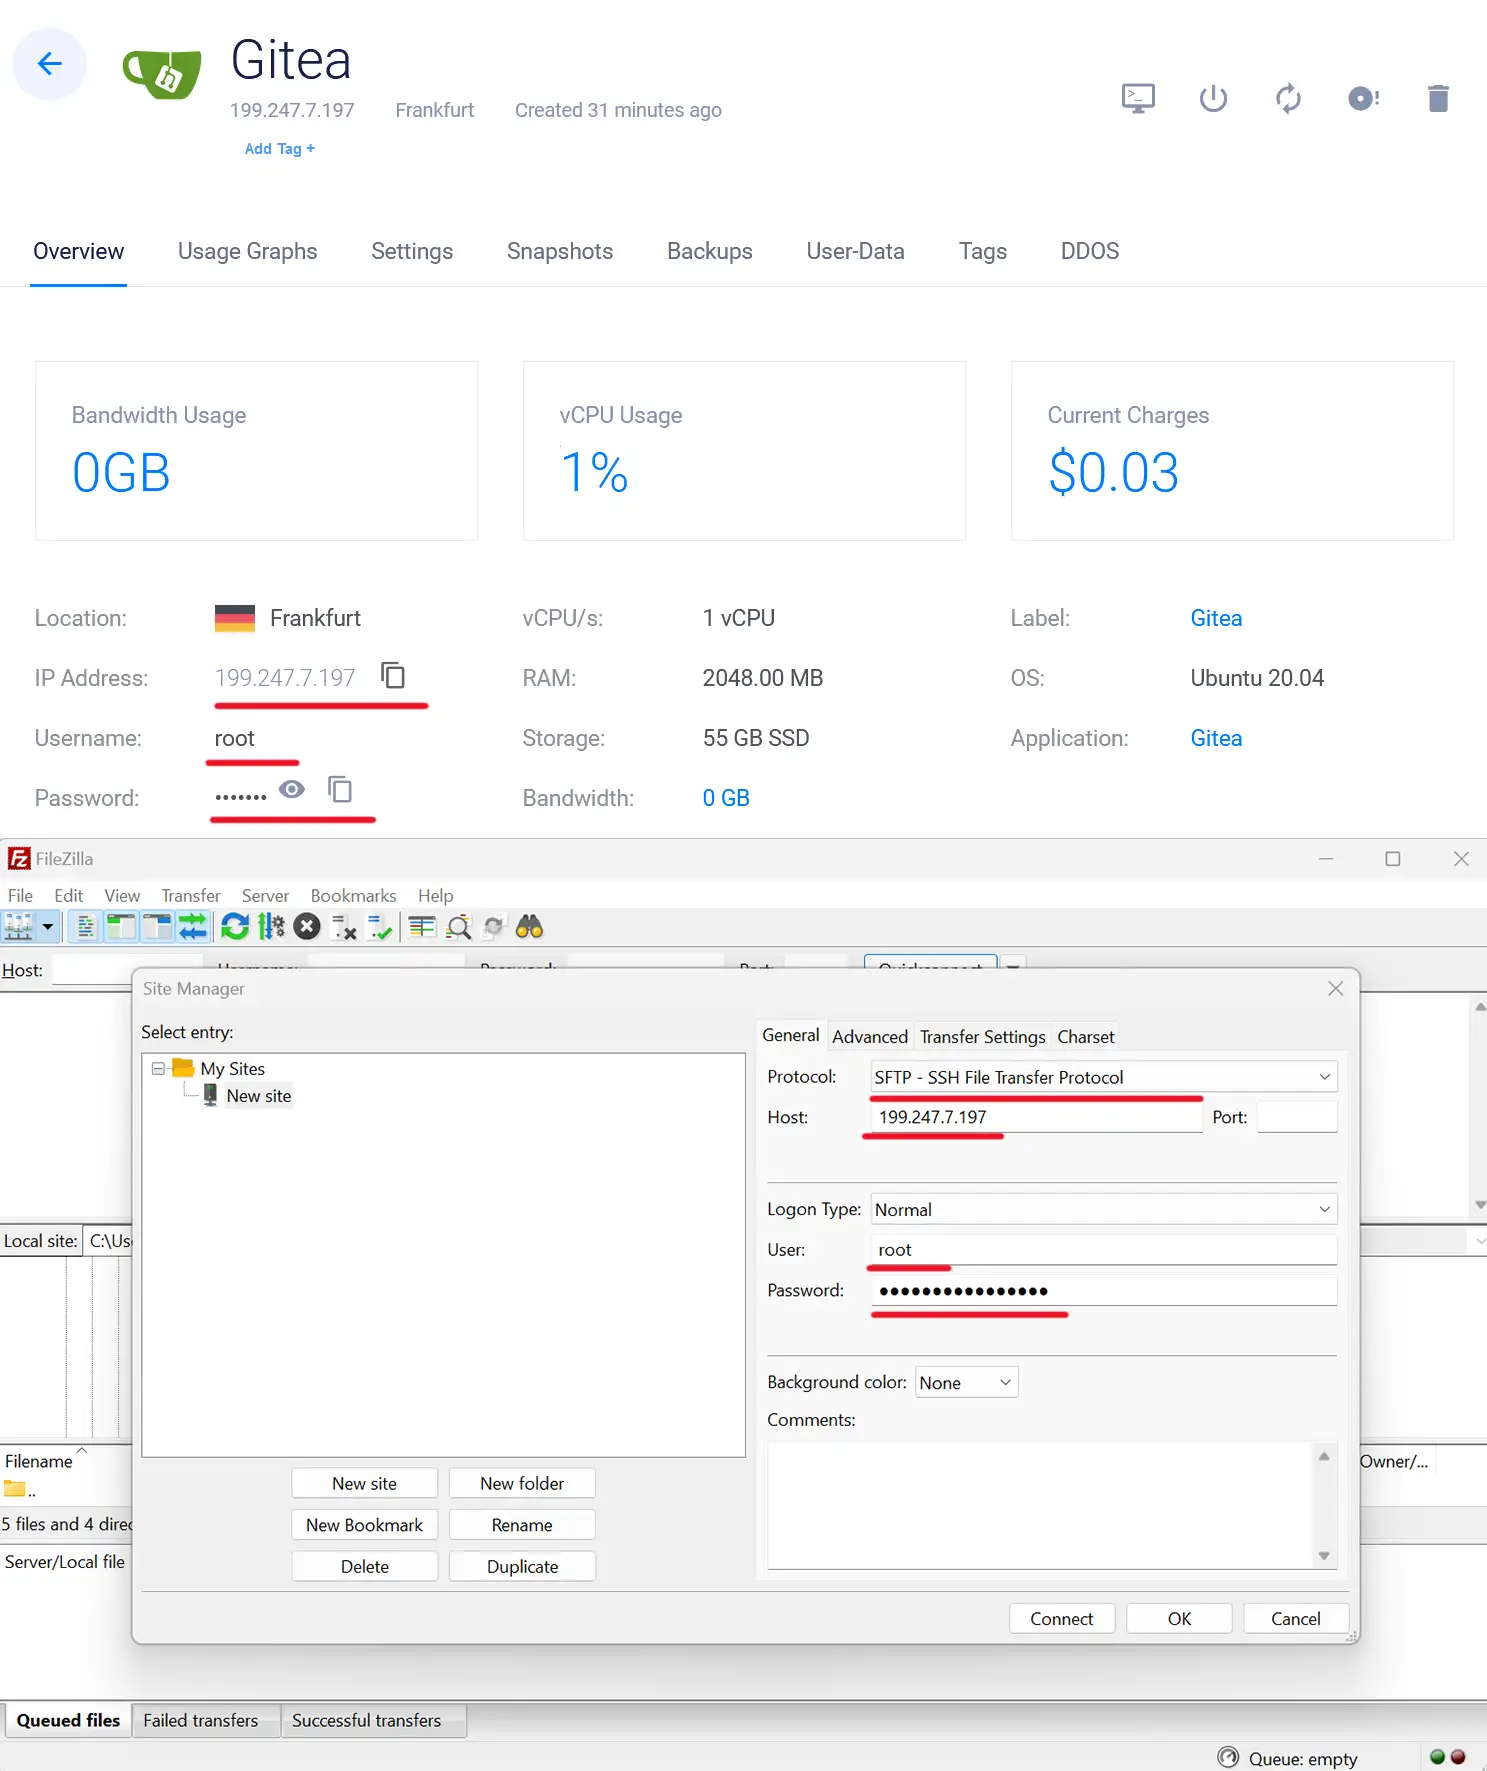Open the Transfer Settings tab

(983, 1036)
